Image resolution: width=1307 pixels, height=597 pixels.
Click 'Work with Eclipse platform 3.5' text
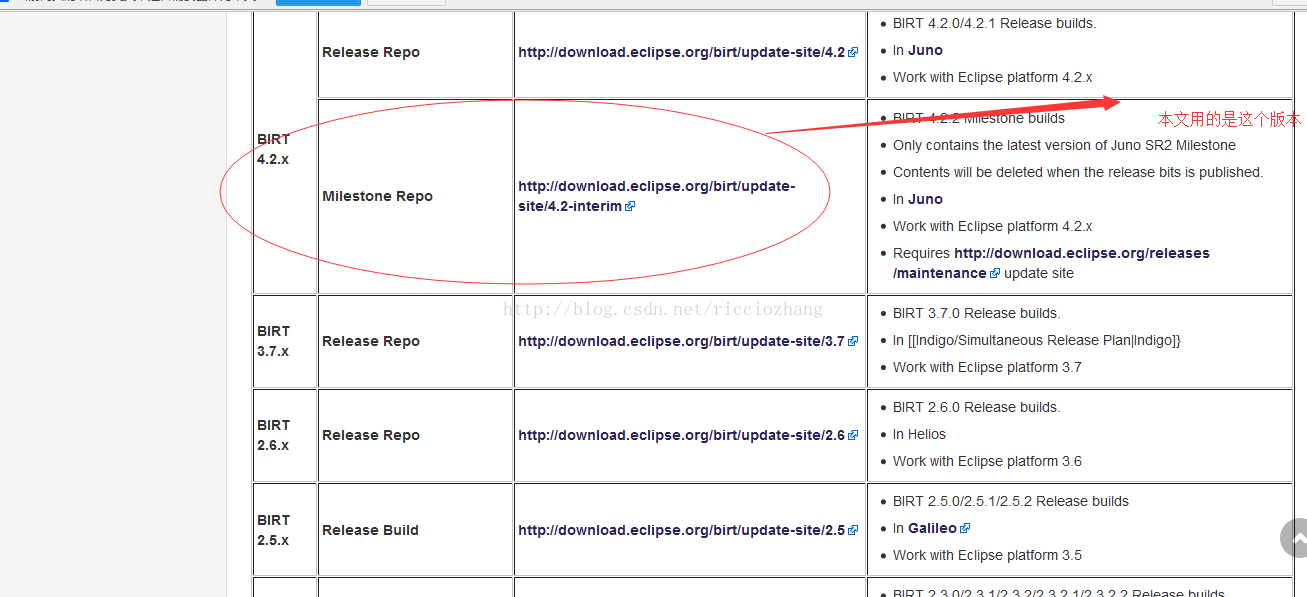pos(987,555)
